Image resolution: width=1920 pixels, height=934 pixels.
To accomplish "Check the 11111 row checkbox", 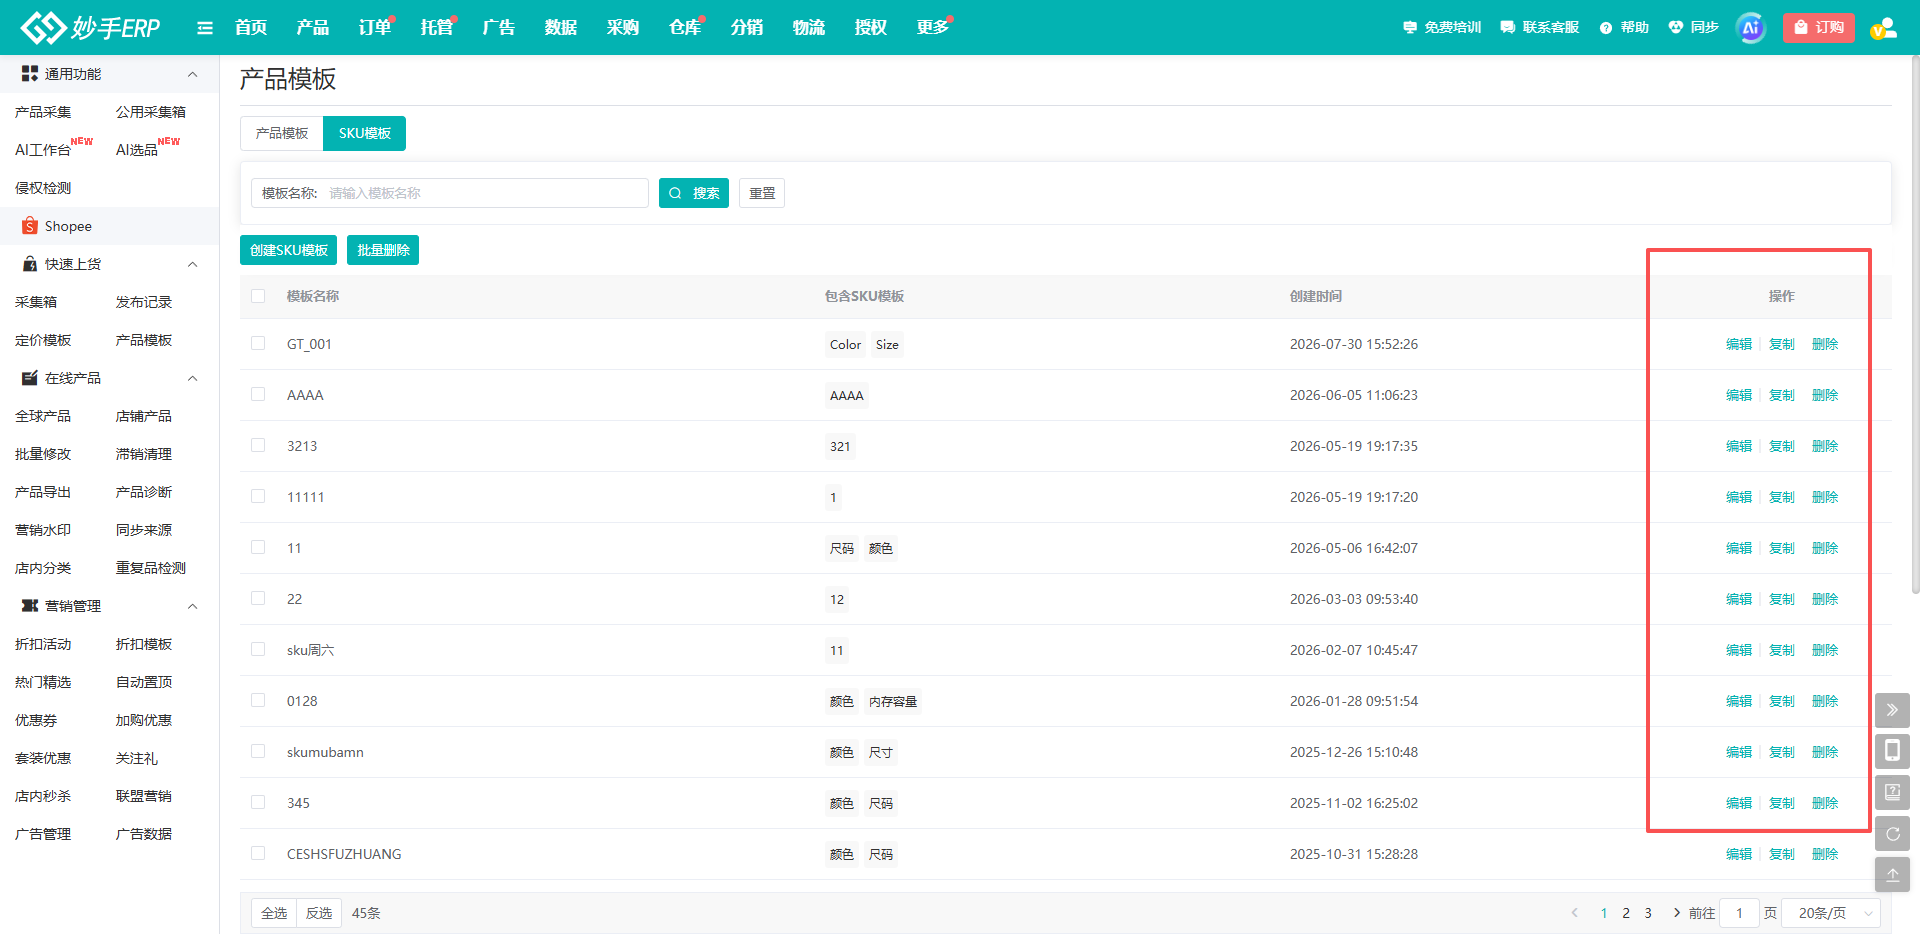I will (x=258, y=497).
